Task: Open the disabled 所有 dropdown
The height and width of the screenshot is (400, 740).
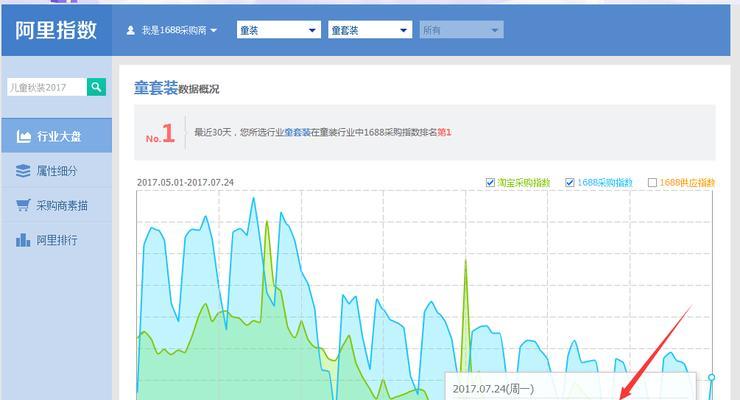Action: point(461,30)
